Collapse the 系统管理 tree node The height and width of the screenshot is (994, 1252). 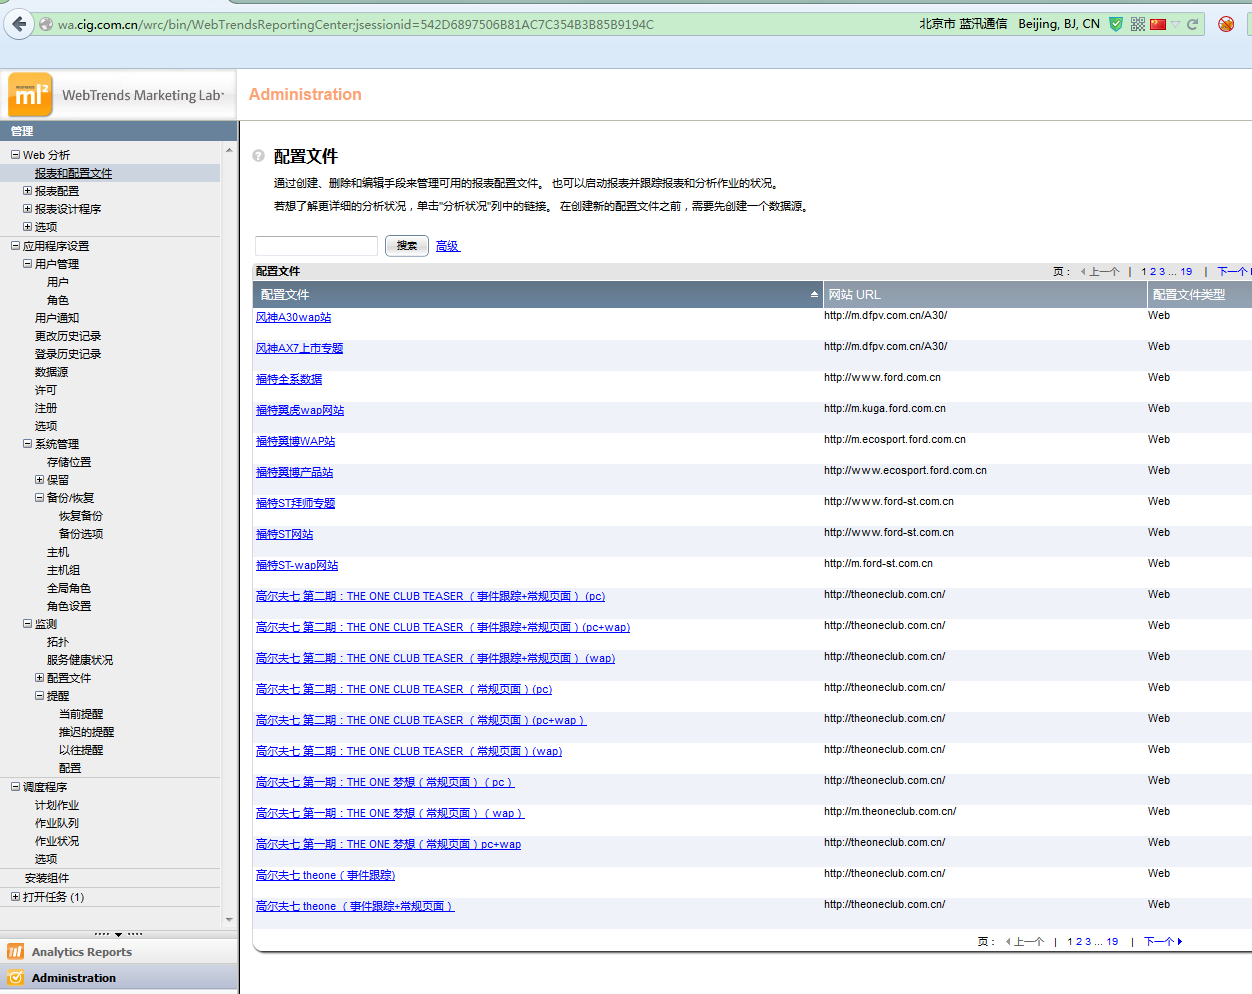[27, 444]
